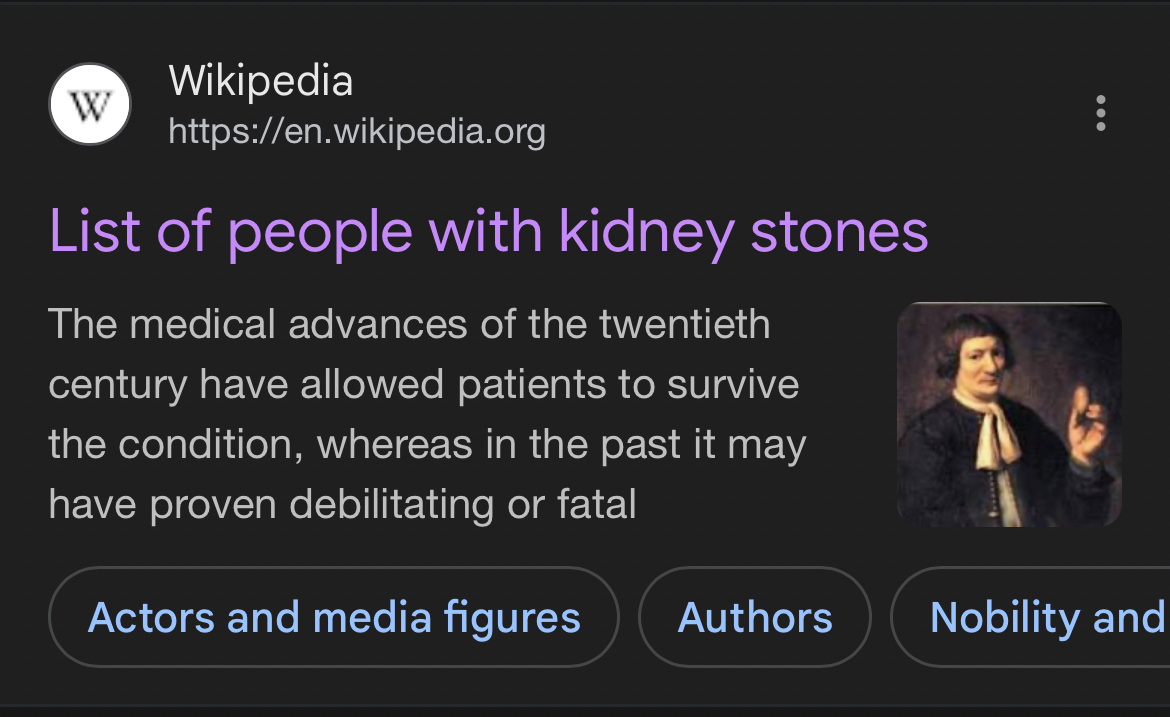Click the purple visited result title
This screenshot has width=1170, height=717.
coord(488,231)
